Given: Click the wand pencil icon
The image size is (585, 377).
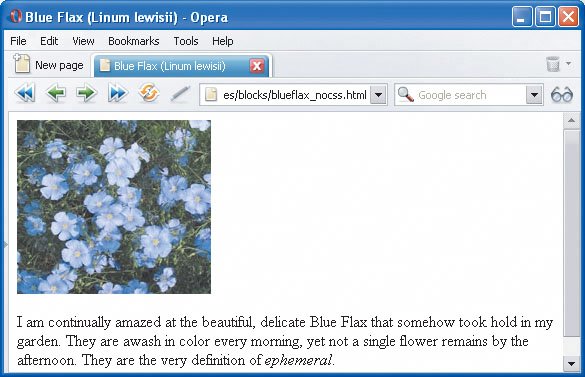Looking at the screenshot, I should [180, 94].
